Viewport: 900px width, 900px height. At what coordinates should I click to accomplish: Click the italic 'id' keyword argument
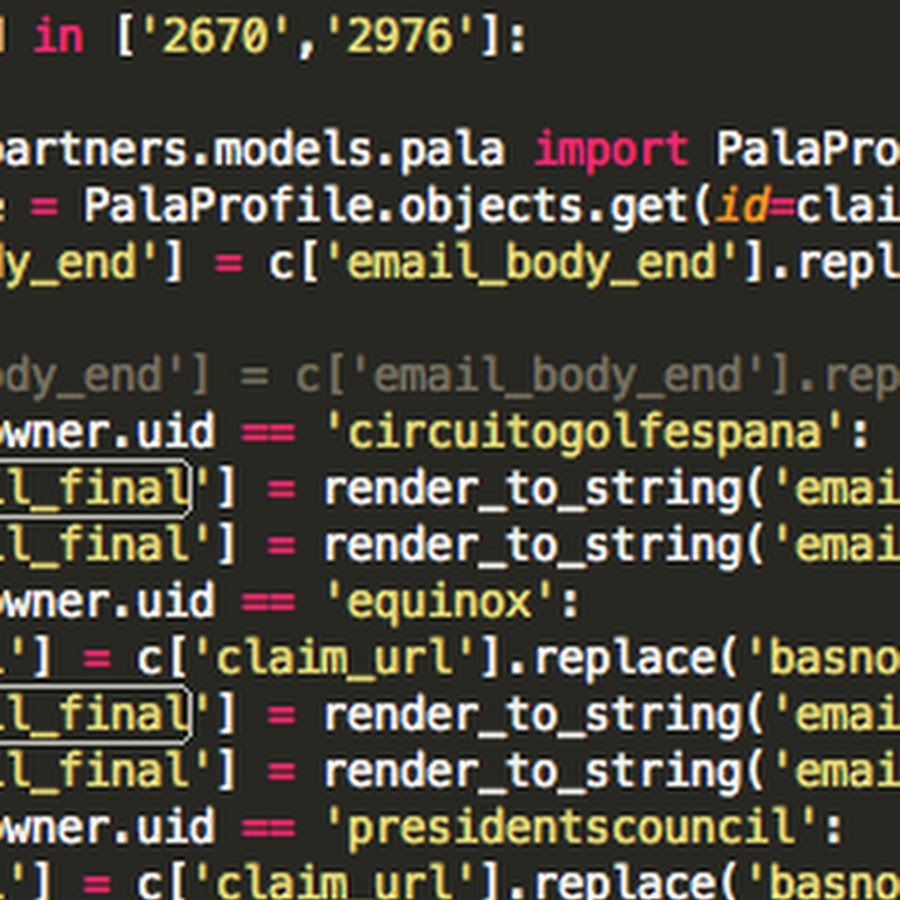739,206
